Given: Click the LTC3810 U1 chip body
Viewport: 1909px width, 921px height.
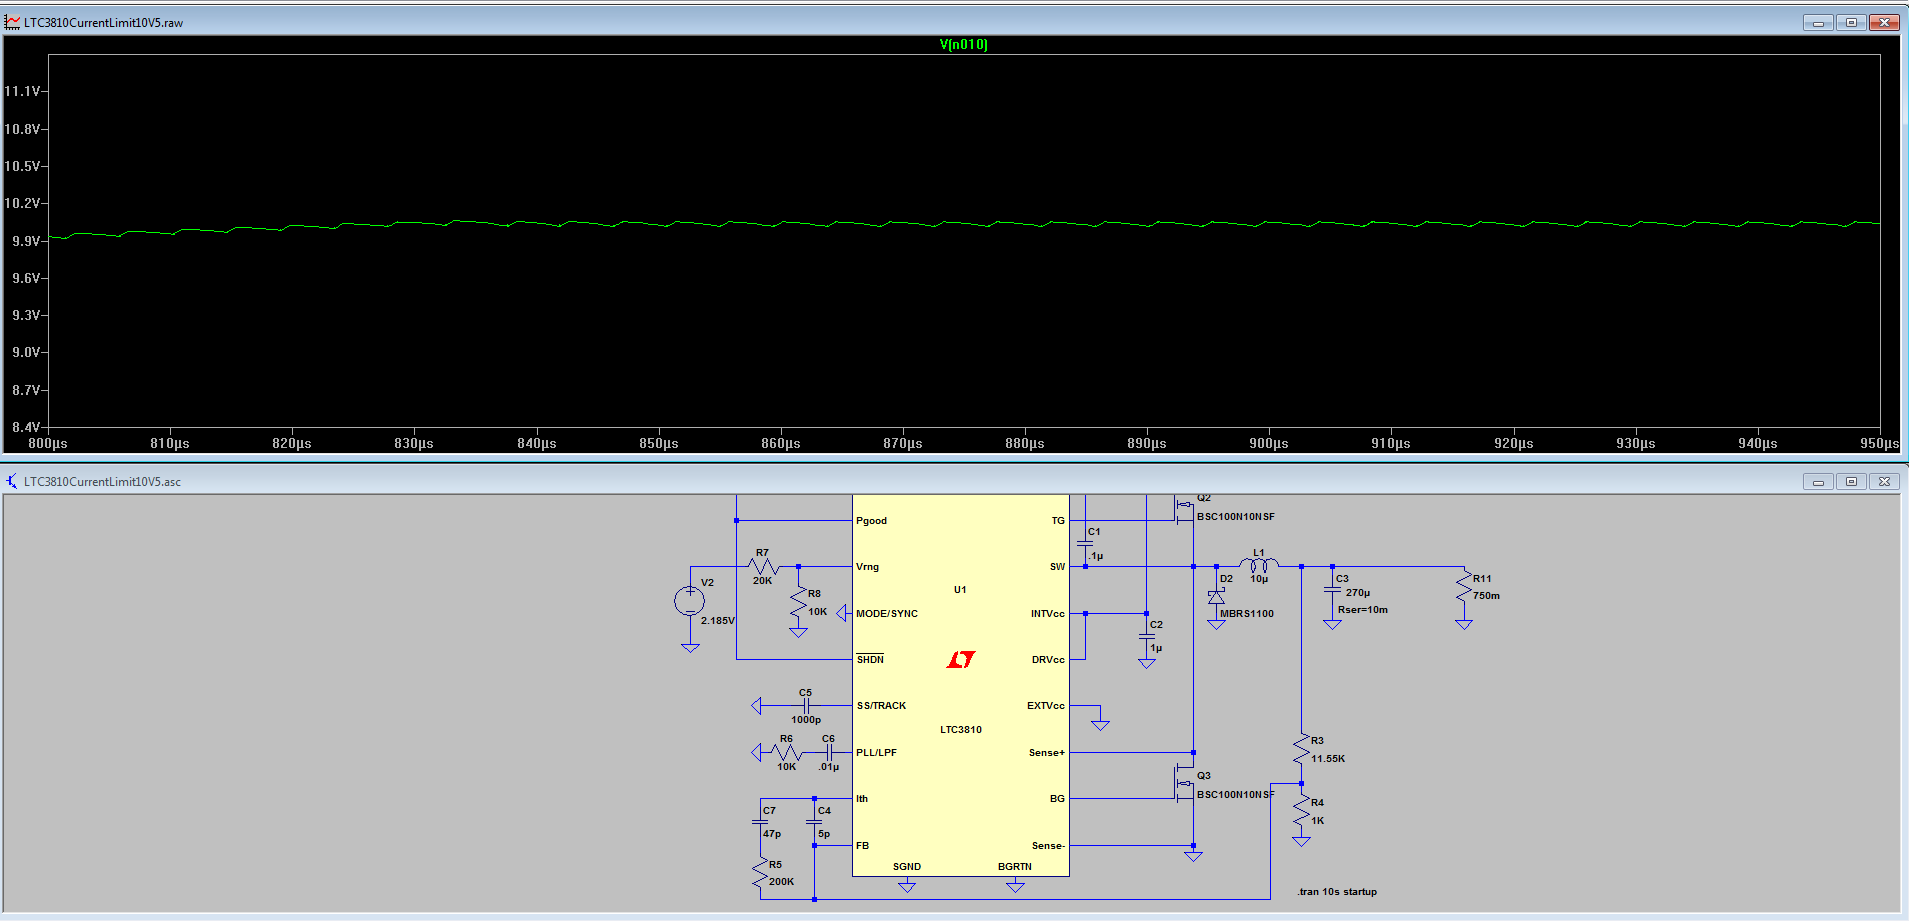Looking at the screenshot, I should 960,685.
